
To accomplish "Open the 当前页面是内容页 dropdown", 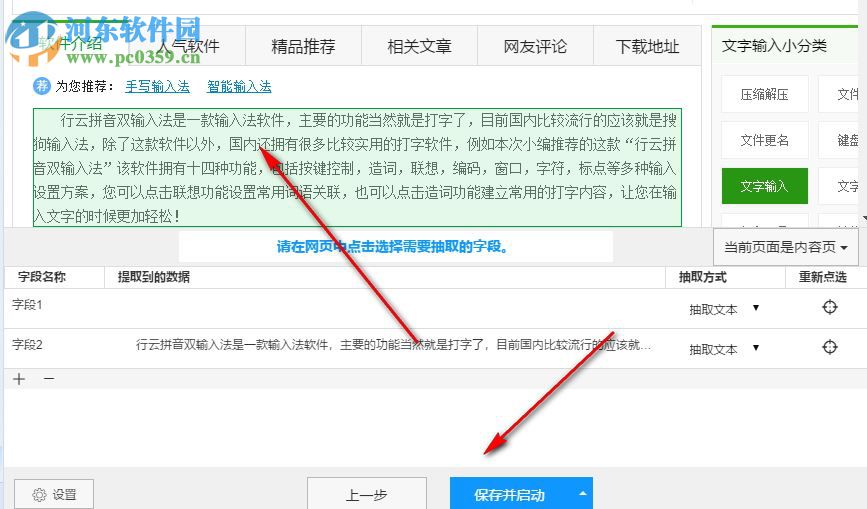I will [786, 247].
